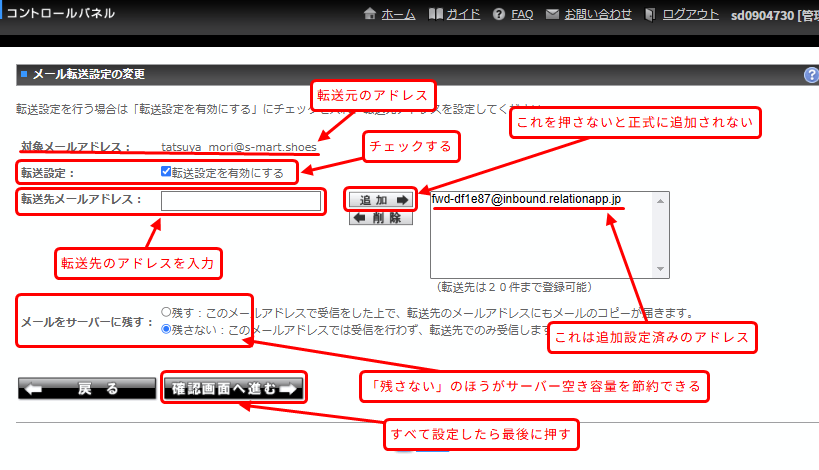Click the door icon beside ログアウト
This screenshot has width=819, height=470.
tap(652, 14)
